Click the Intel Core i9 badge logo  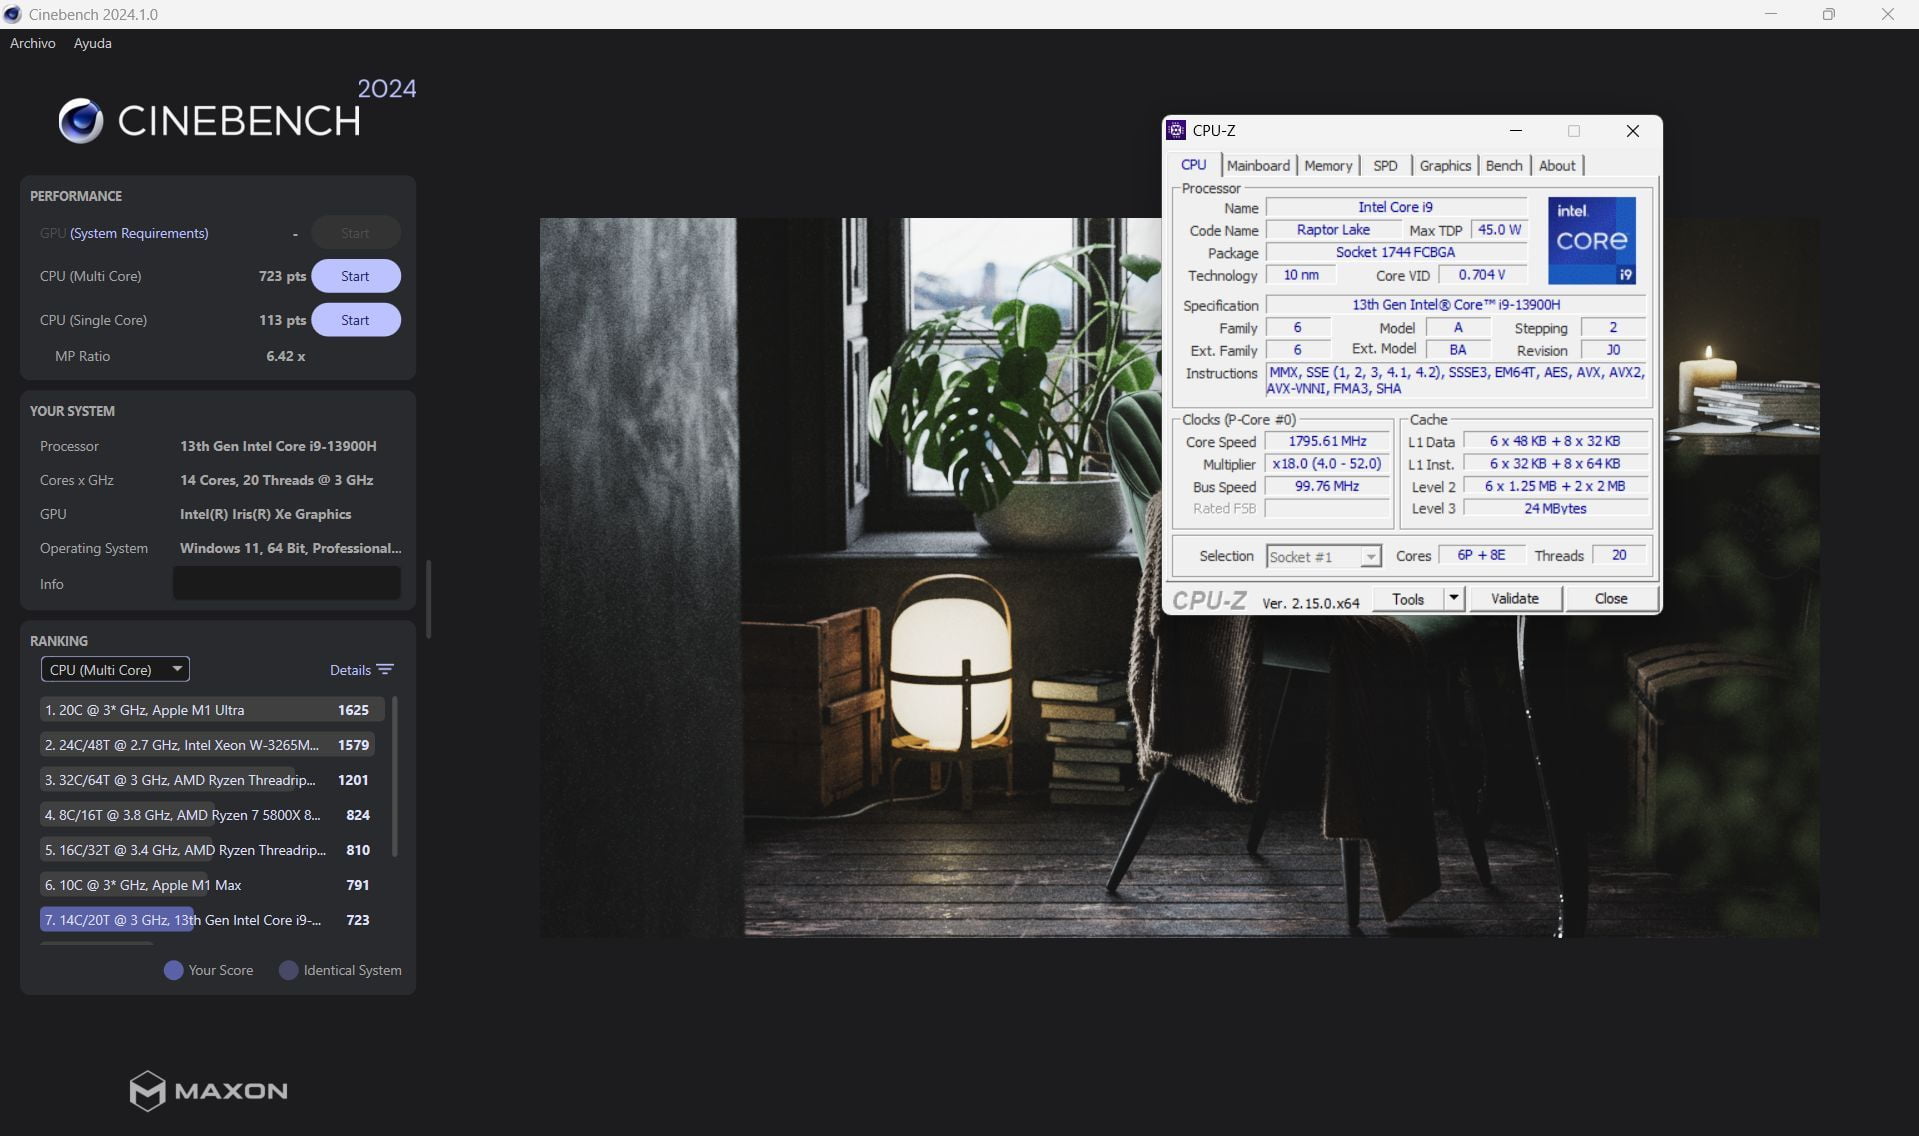(1592, 240)
